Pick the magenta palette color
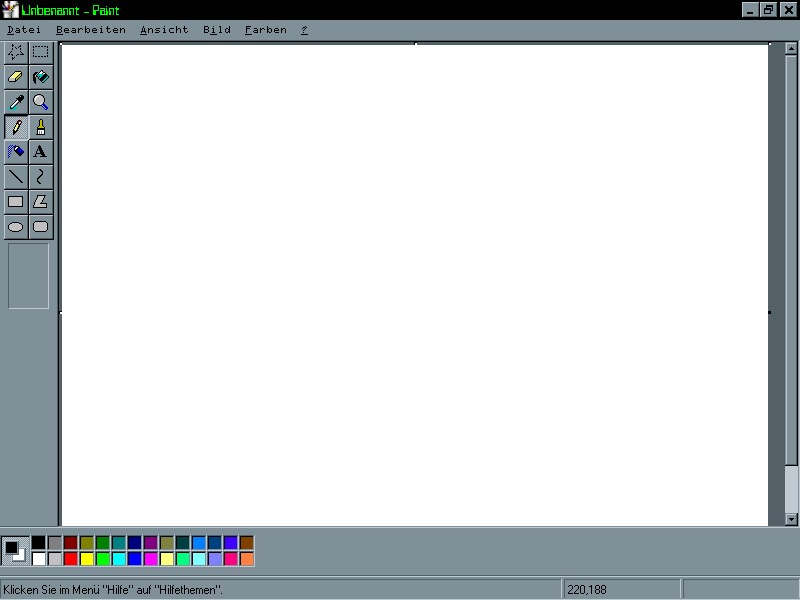Viewport: 800px width, 600px height. point(151,559)
